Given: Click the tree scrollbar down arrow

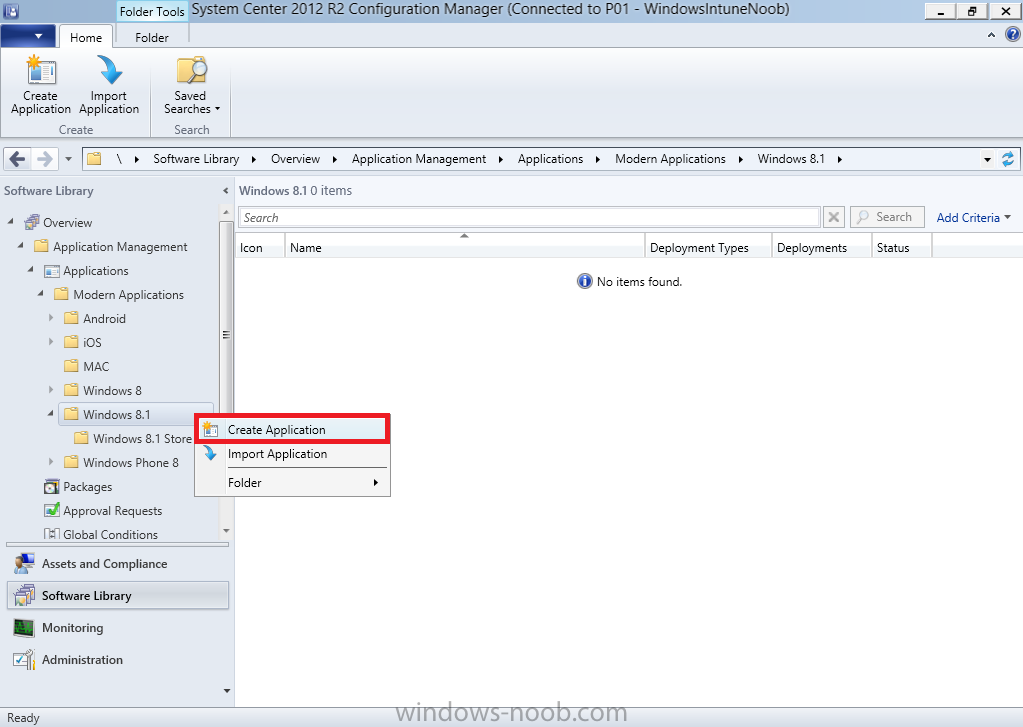Looking at the screenshot, I should 226,531.
